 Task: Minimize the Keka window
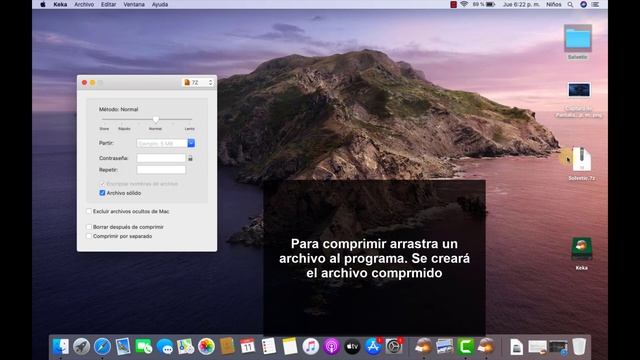[x=93, y=82]
